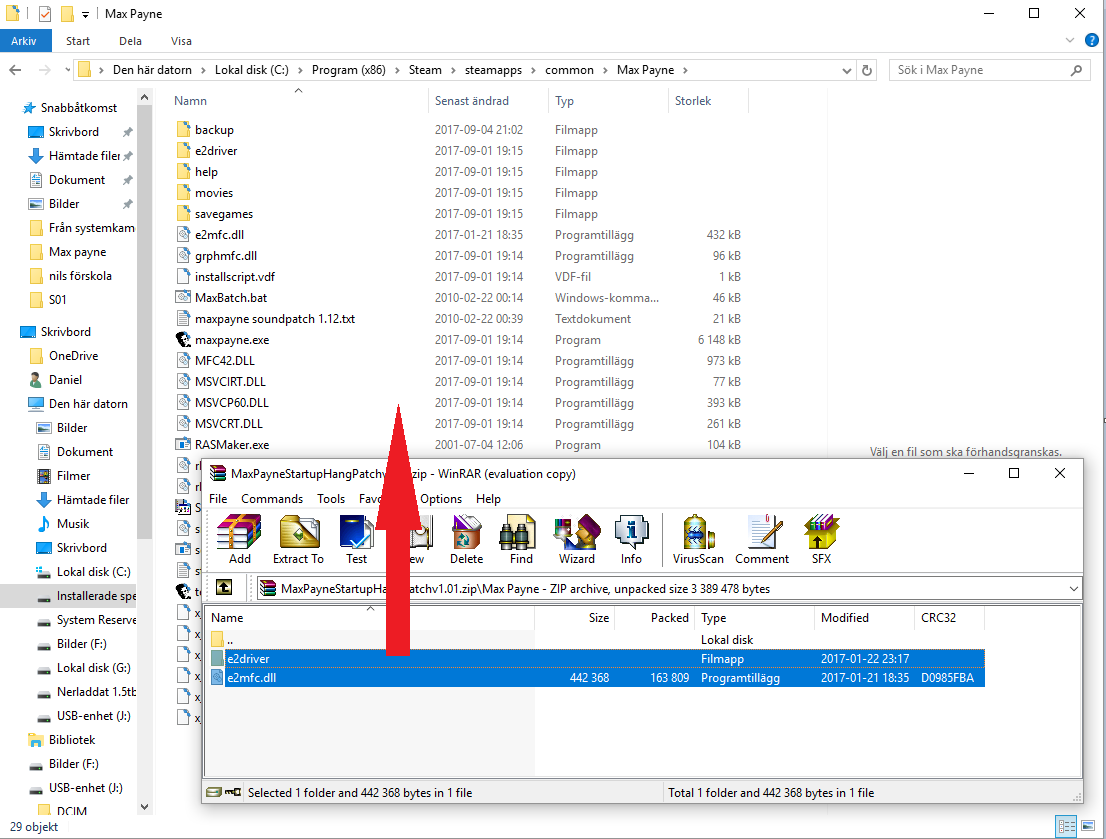
Task: Select OneDrive in navigation pane
Action: click(64, 356)
